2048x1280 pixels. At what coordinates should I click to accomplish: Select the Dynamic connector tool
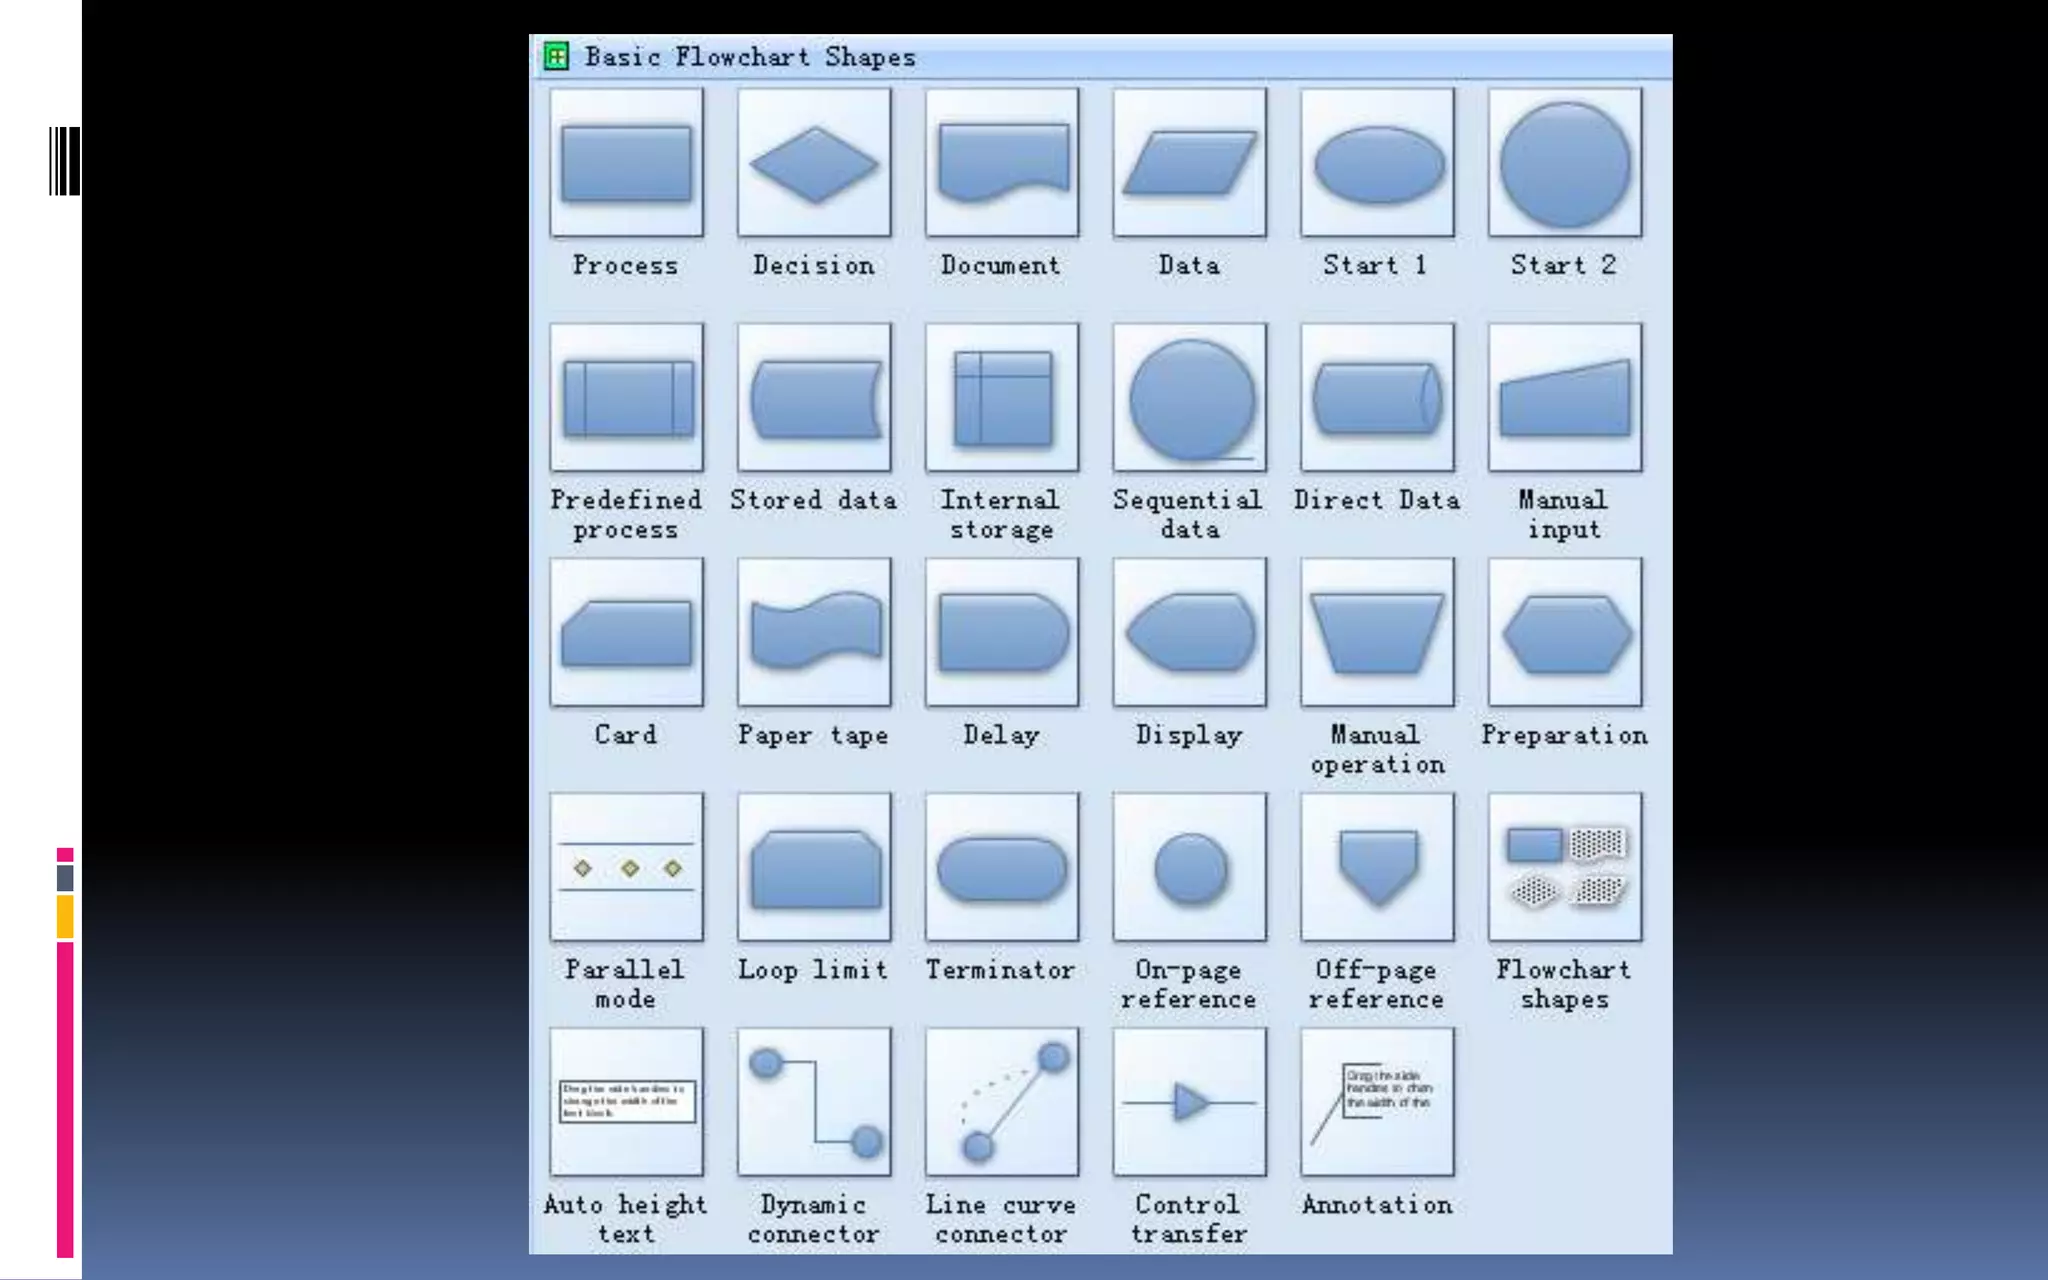click(814, 1102)
